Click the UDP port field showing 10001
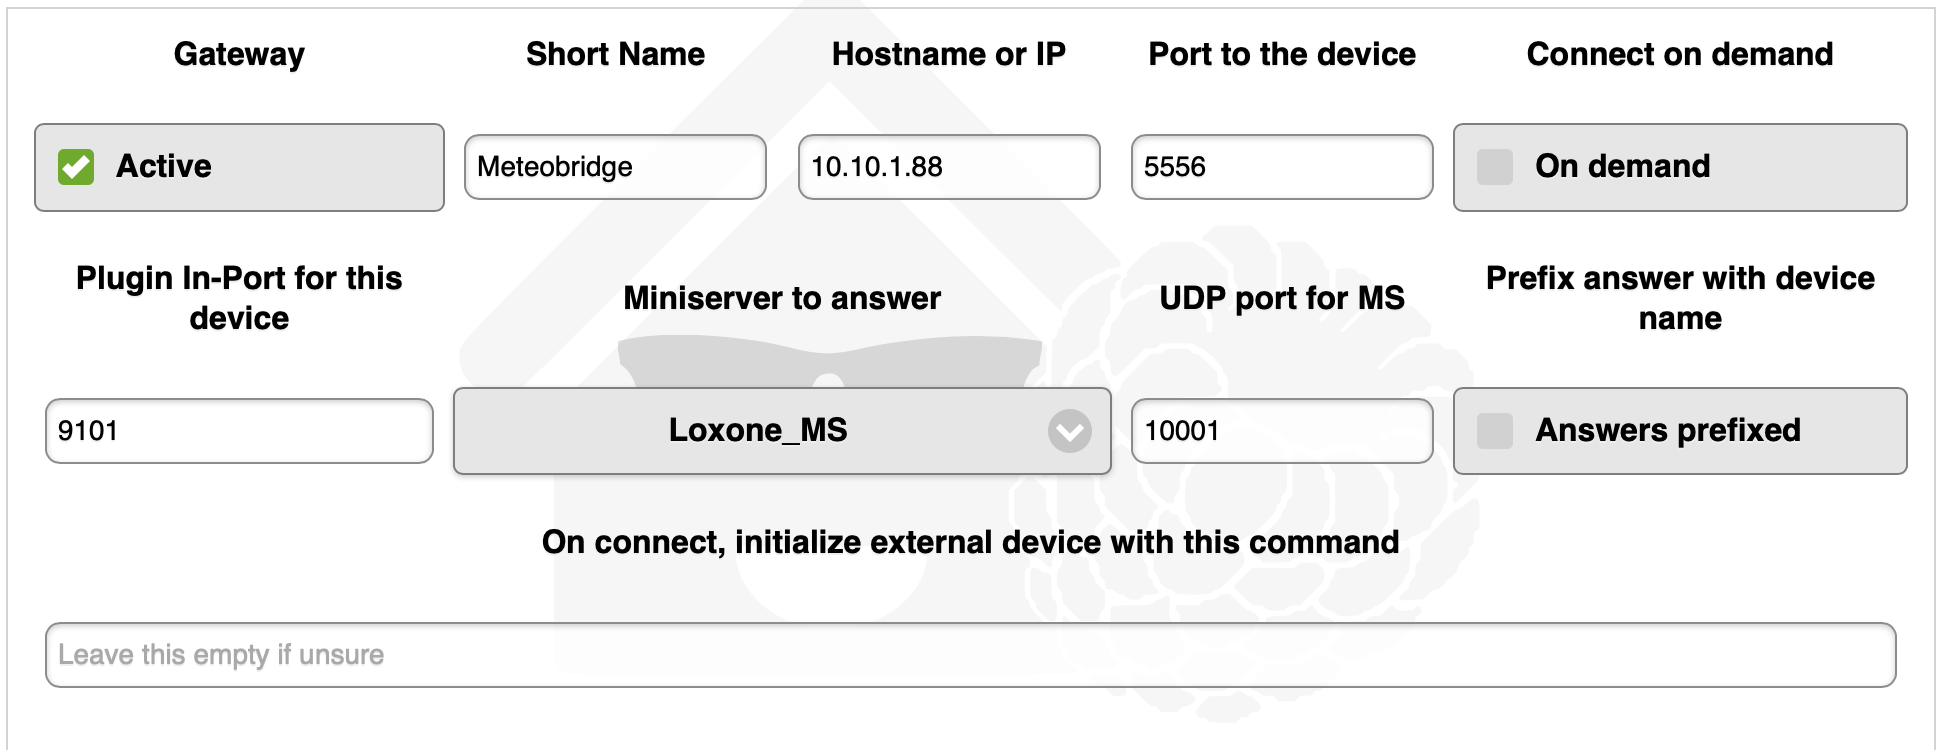Viewport: 1944px width, 750px height. (1281, 431)
